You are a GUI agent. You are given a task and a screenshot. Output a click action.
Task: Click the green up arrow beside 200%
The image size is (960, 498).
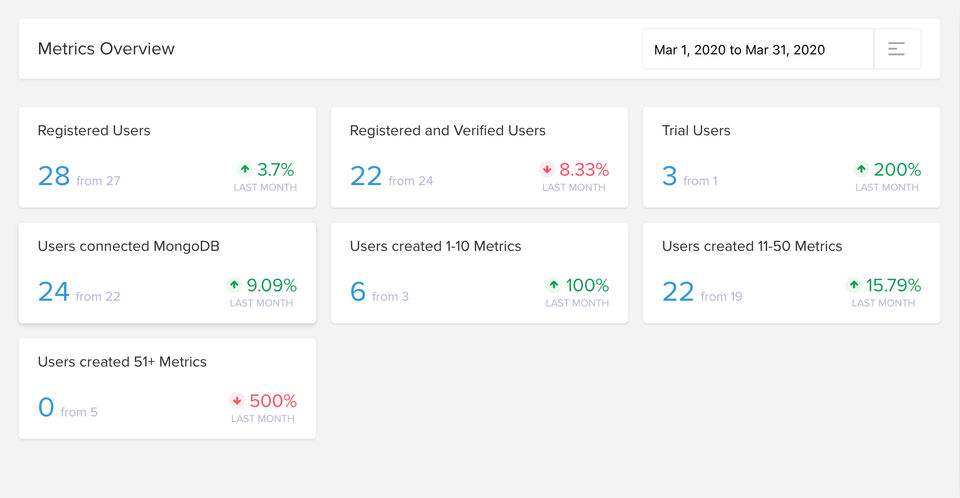click(x=861, y=168)
